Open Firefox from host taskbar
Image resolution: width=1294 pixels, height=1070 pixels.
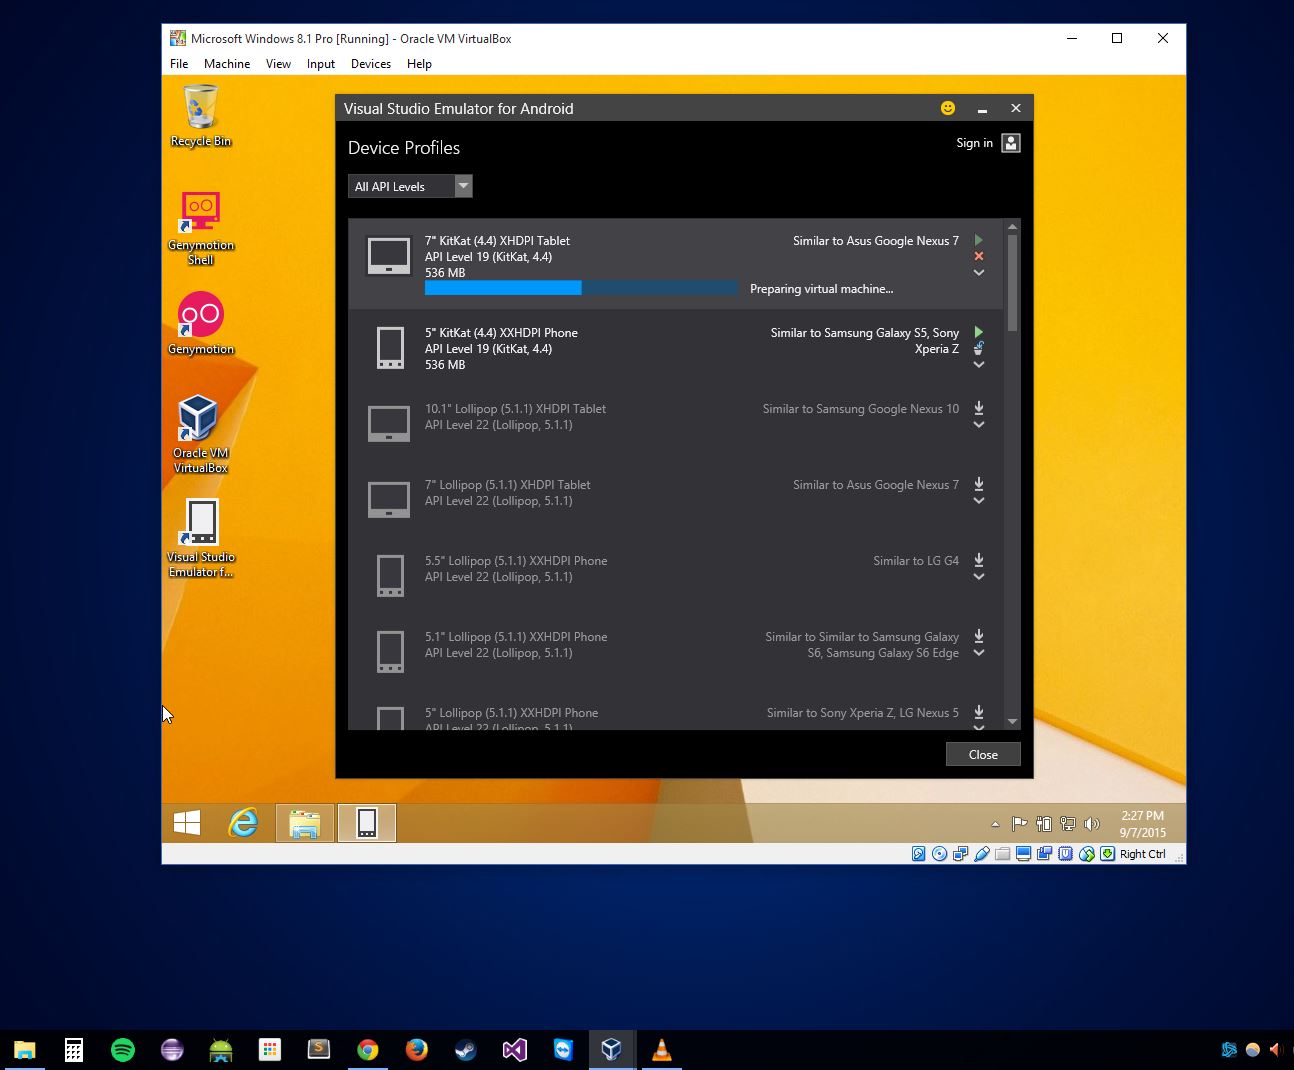pos(417,1050)
